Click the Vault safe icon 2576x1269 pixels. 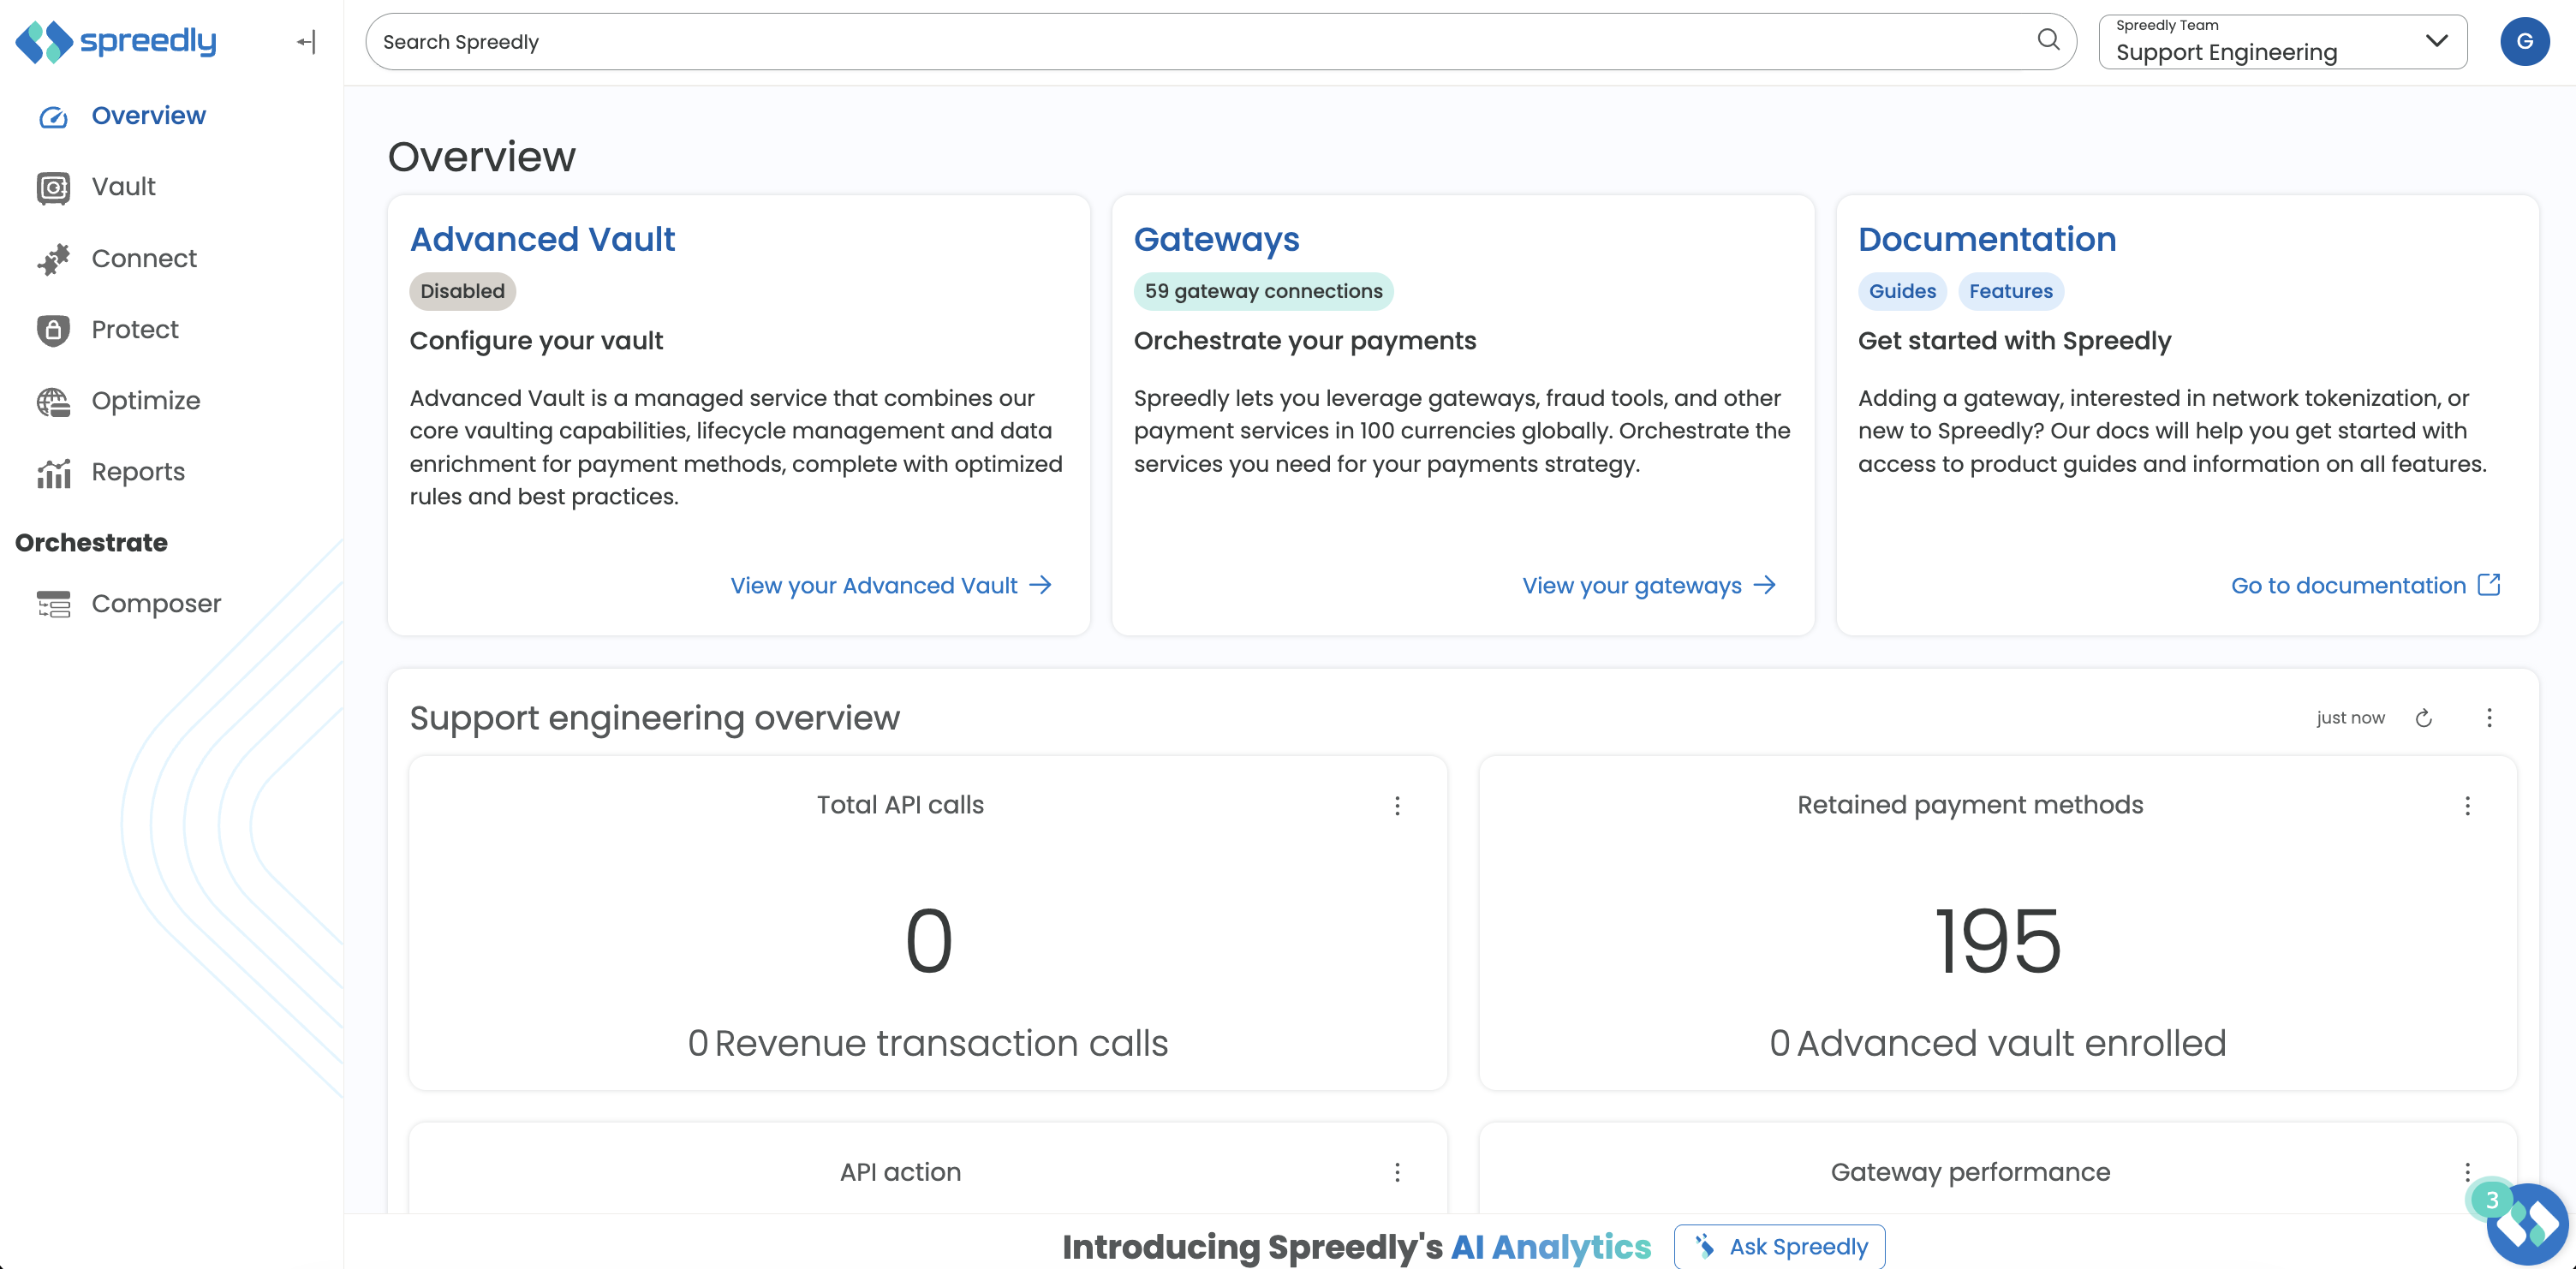tap(53, 187)
